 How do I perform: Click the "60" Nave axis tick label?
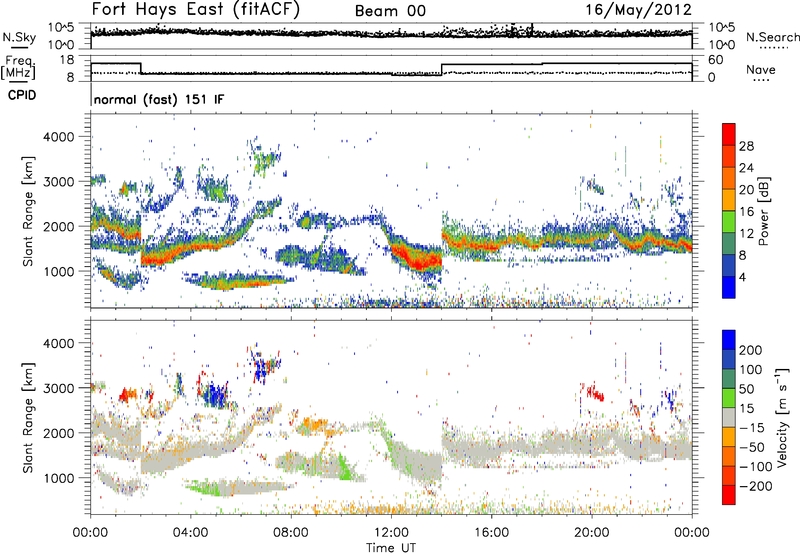[x=716, y=60]
